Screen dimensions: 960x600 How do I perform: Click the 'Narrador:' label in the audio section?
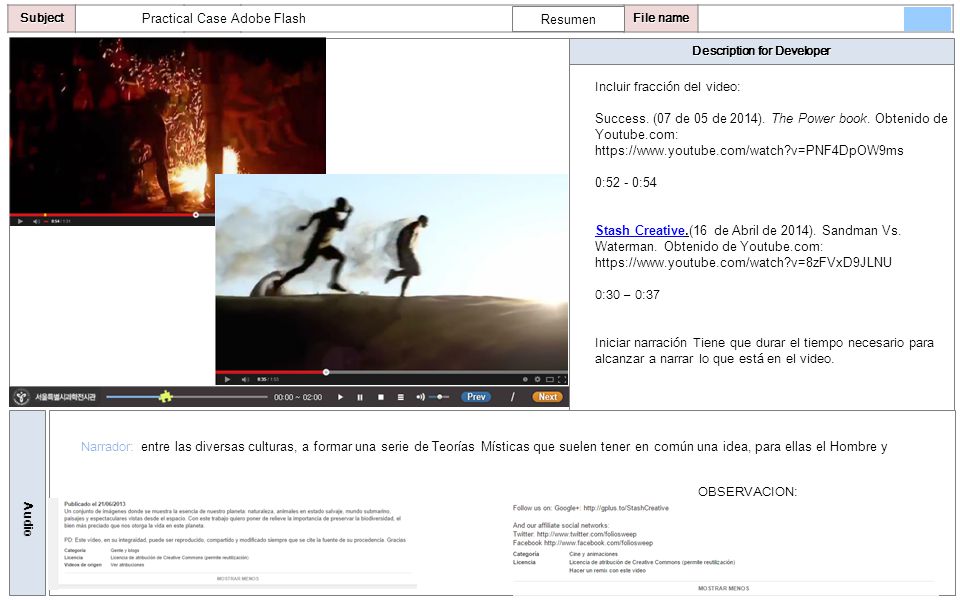107,447
